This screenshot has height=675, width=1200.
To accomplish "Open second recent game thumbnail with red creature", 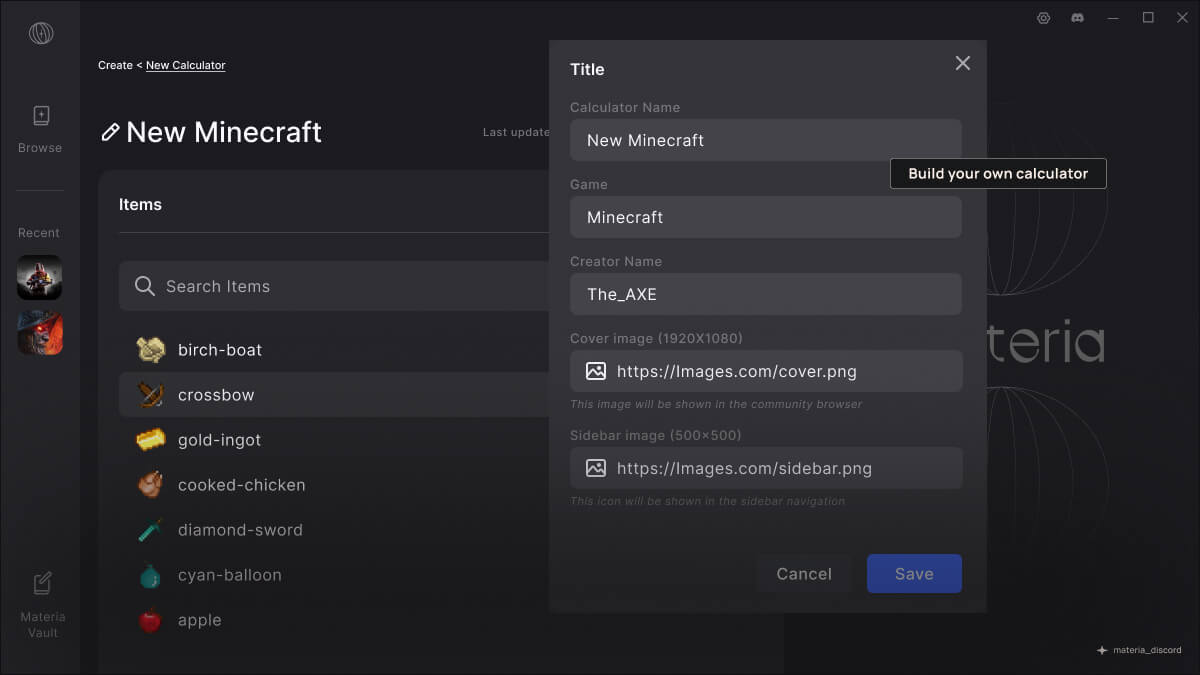I will (x=40, y=333).
